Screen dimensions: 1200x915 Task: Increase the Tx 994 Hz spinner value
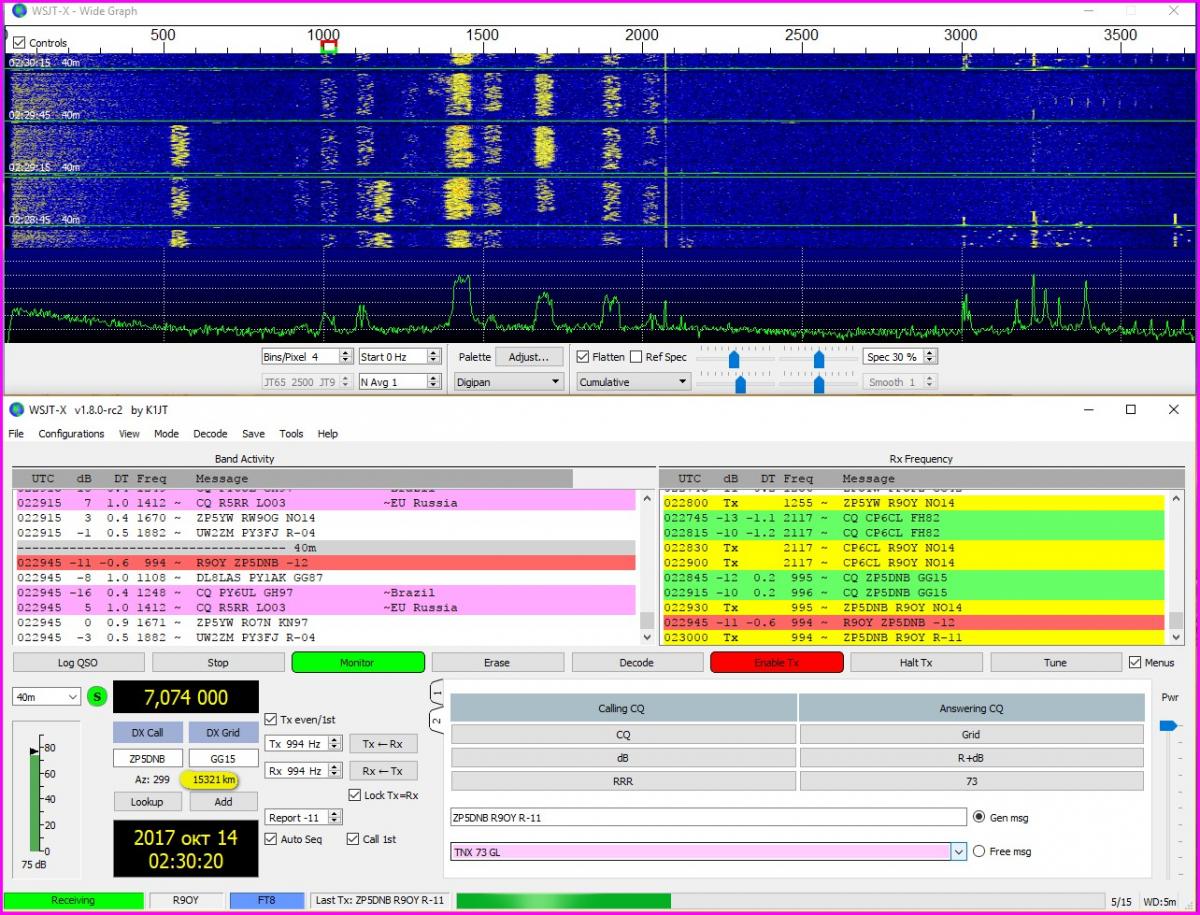coord(335,740)
